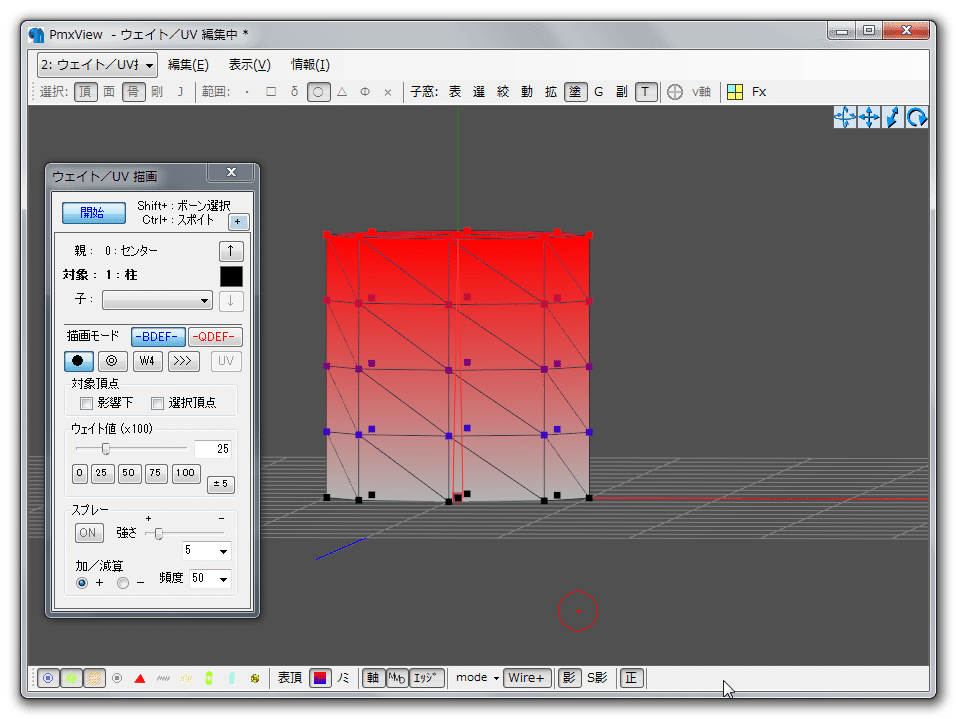
Task: Toggle the 塗 paint sub-window button
Action: 575,92
